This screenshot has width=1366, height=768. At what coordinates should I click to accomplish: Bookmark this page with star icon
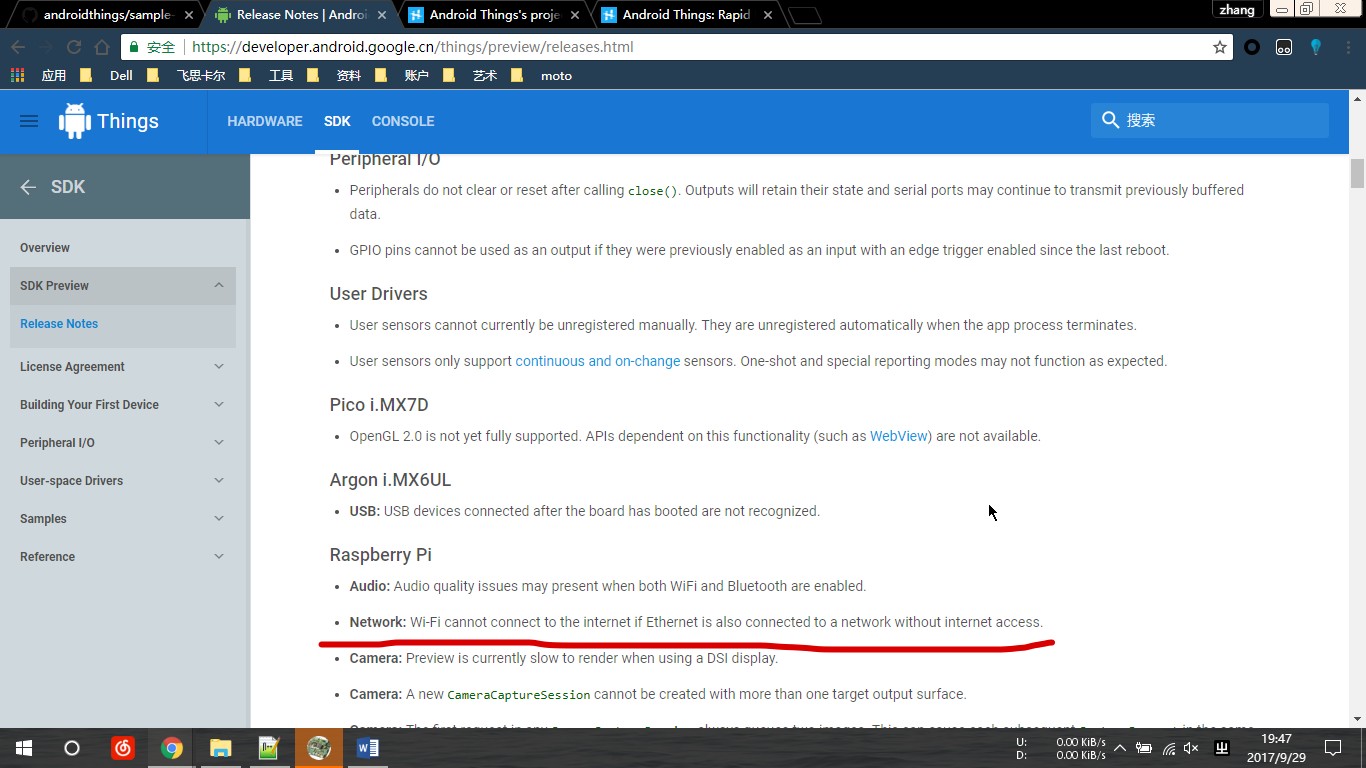(1219, 47)
